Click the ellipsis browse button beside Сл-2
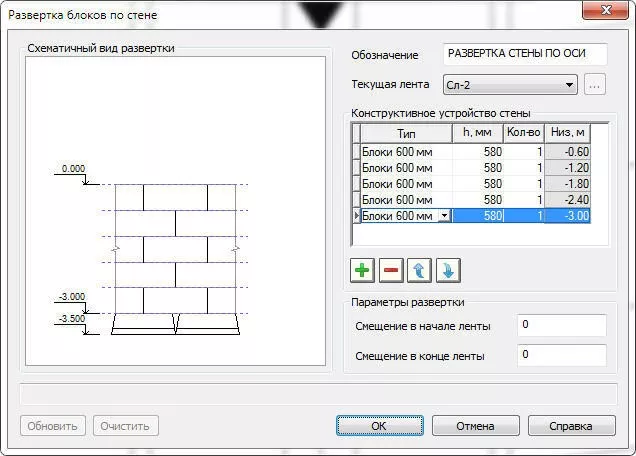This screenshot has width=636, height=456. coord(596,85)
